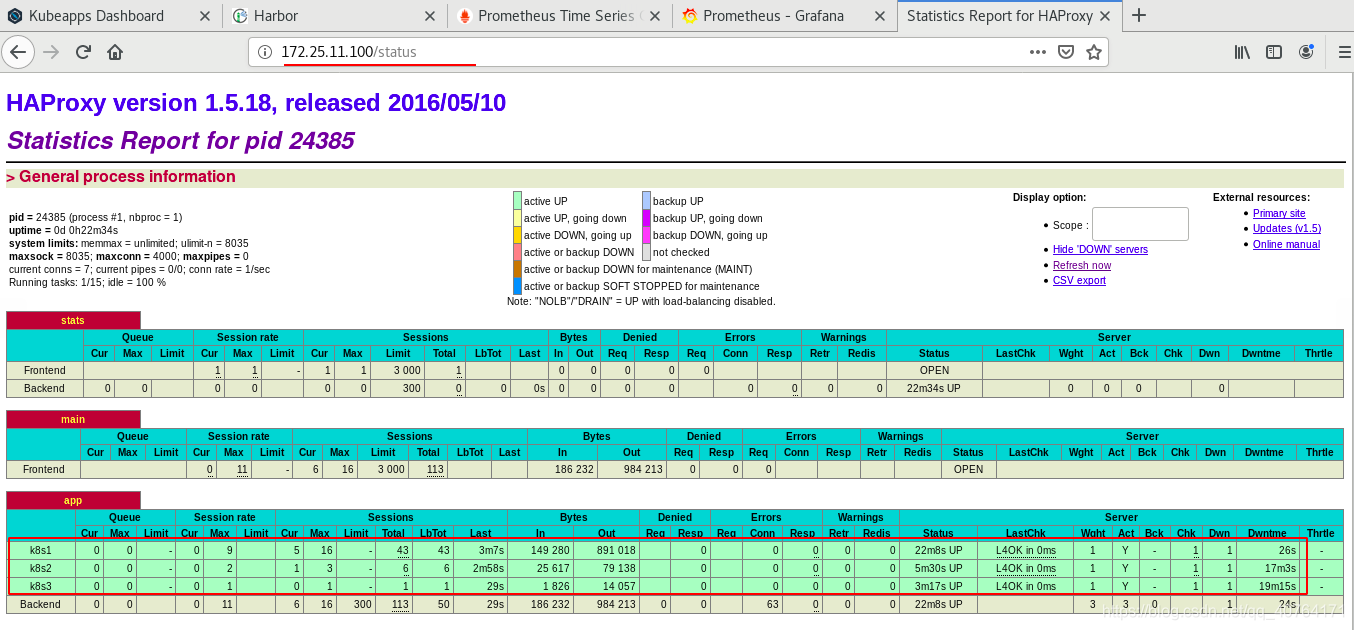Click 'Statistics Report for pid 24385' heading
Image resolution: width=1354 pixels, height=630 pixels.
pyautogui.click(x=180, y=141)
